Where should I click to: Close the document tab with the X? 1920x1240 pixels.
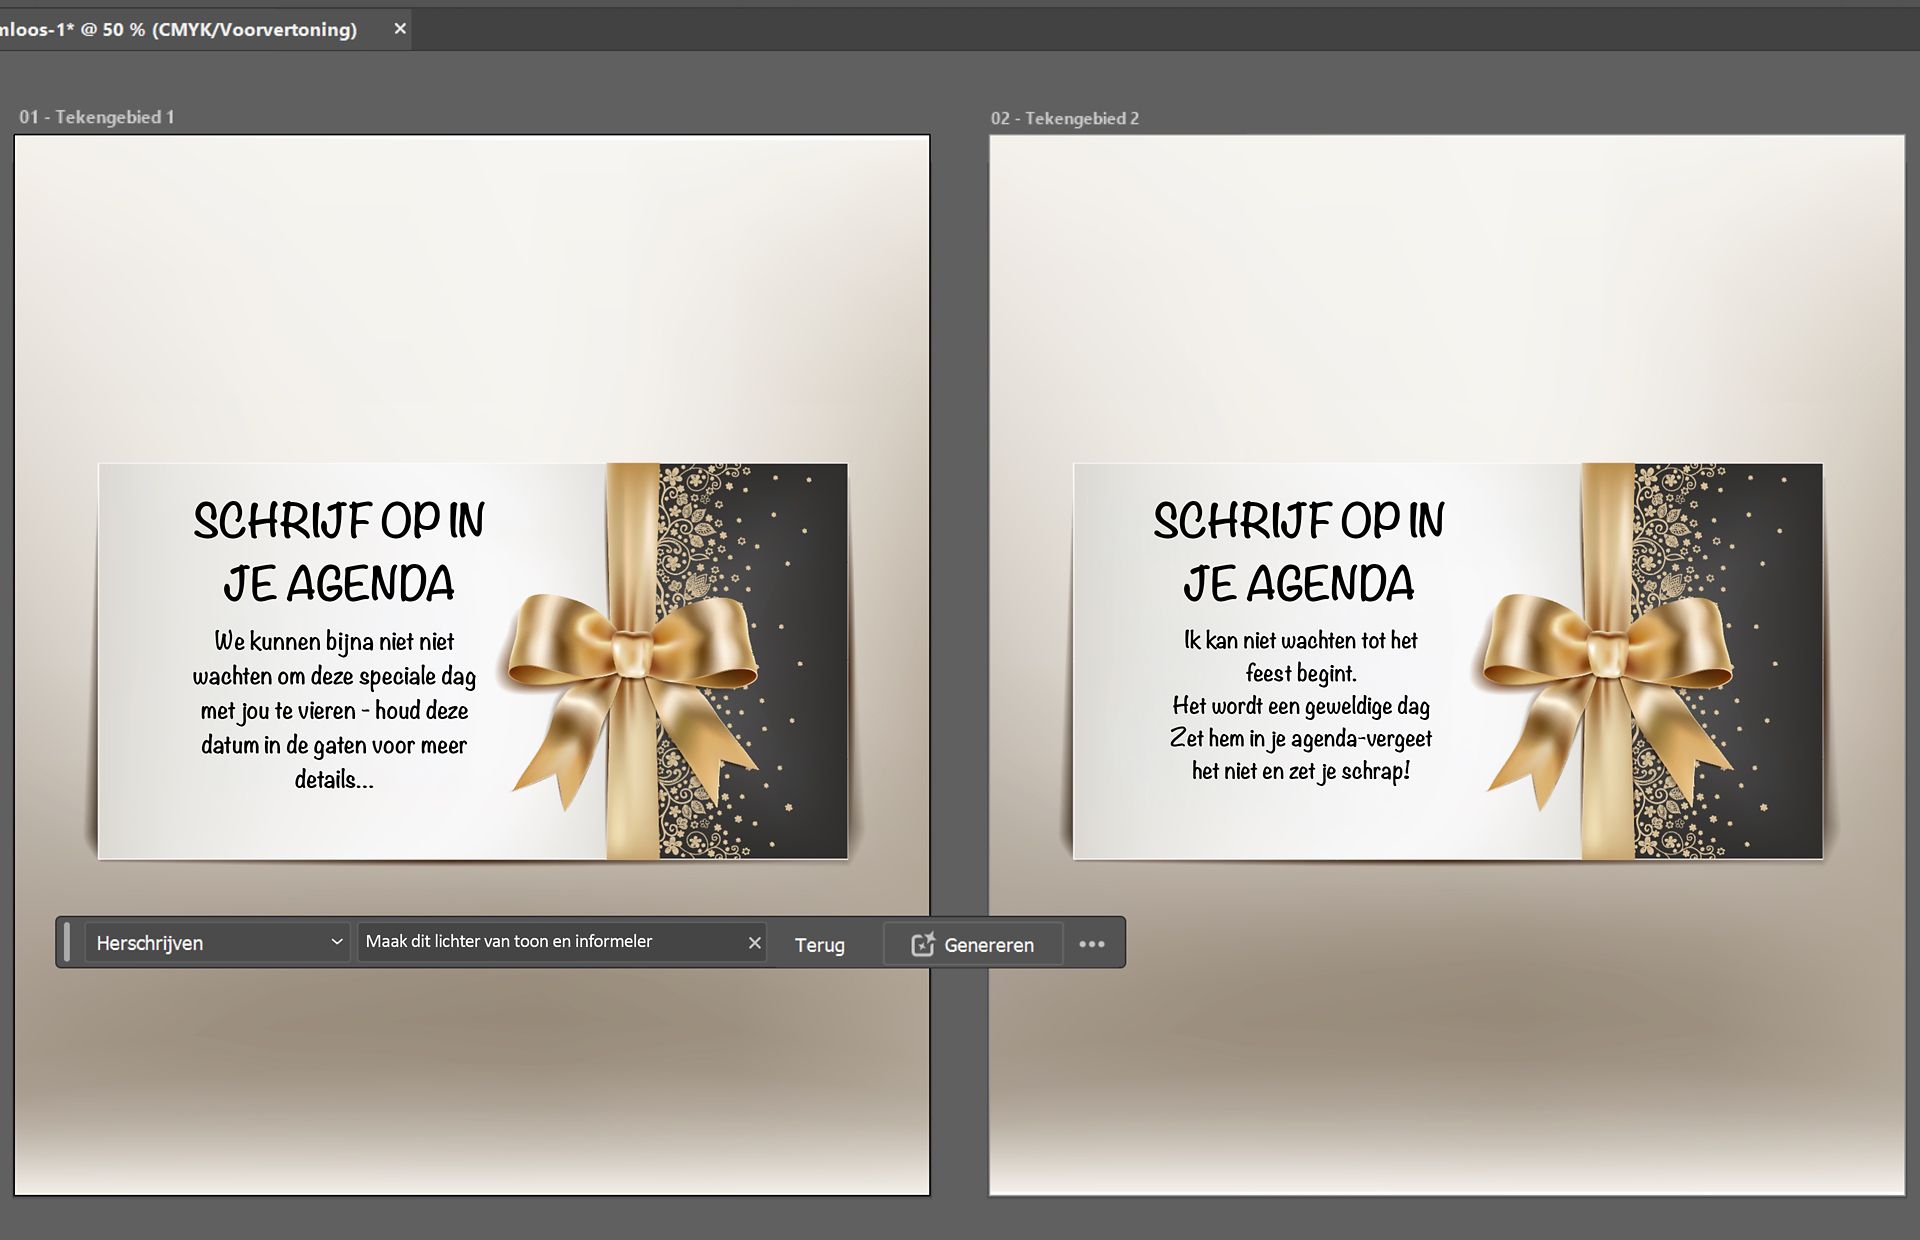click(x=400, y=29)
